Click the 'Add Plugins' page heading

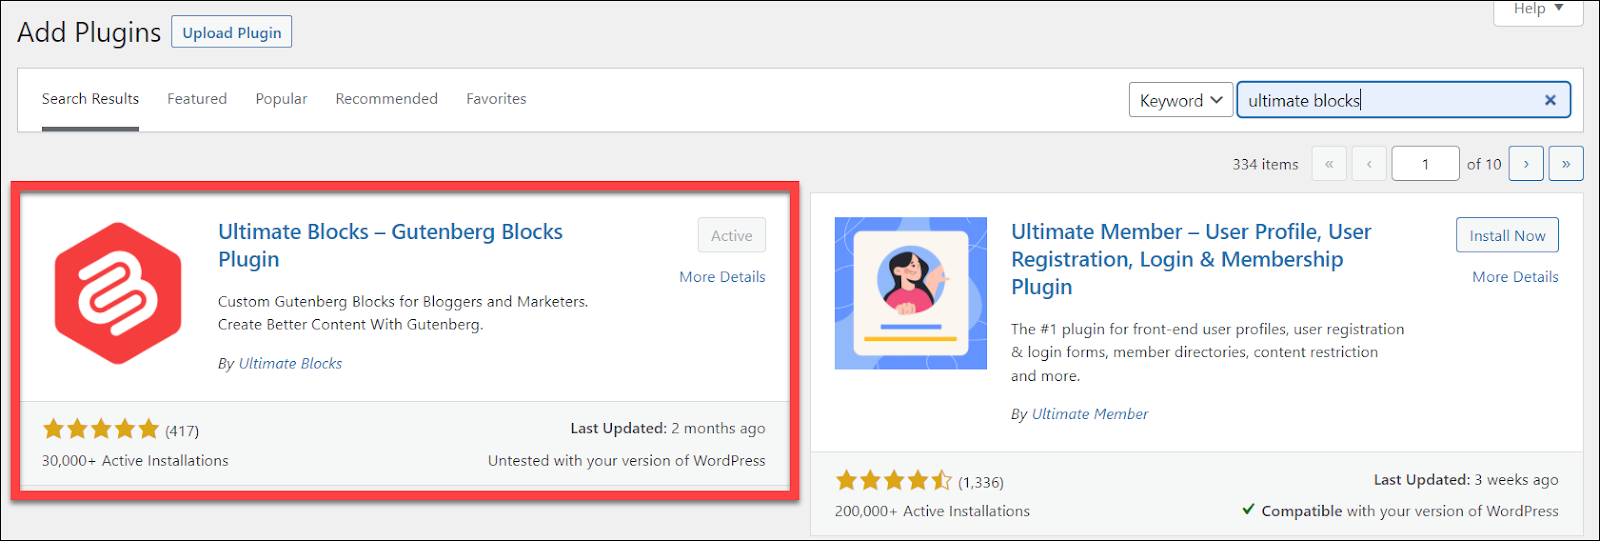click(x=89, y=32)
